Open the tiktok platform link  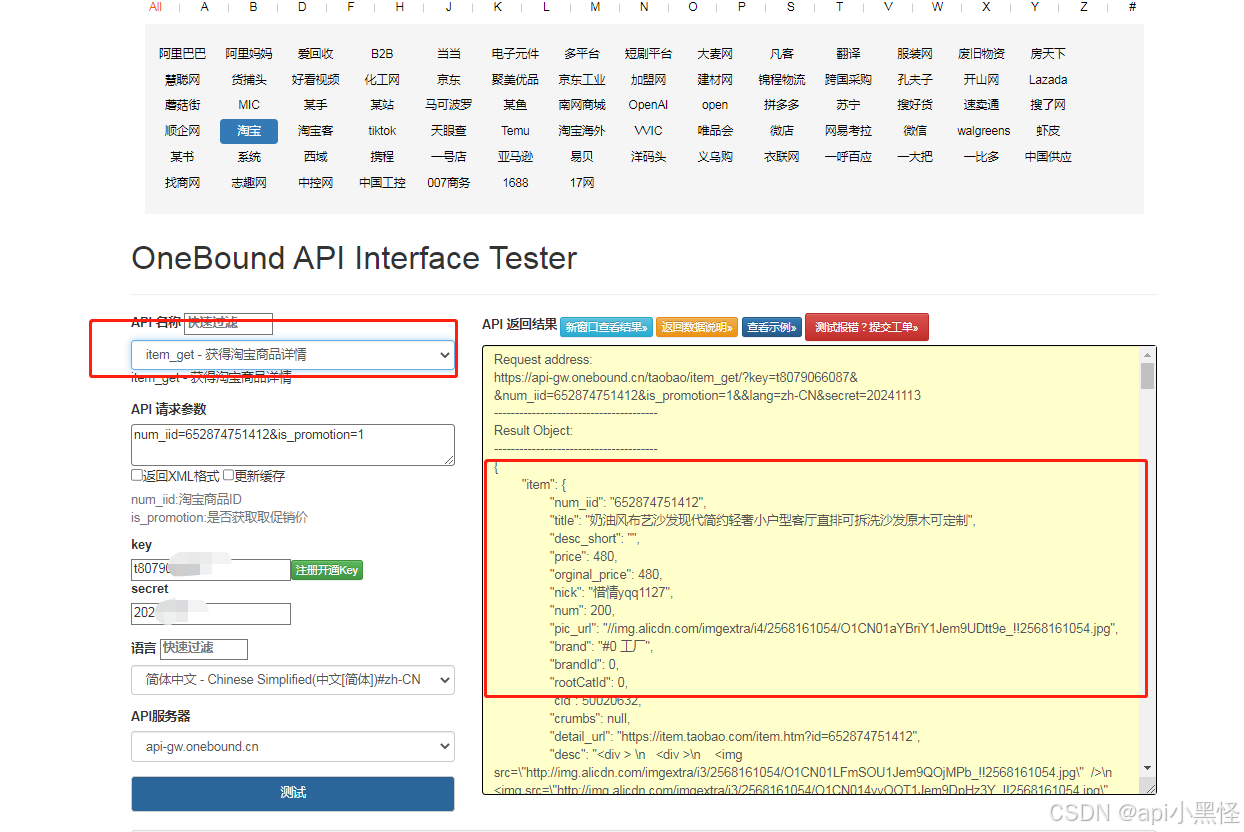[x=382, y=131]
